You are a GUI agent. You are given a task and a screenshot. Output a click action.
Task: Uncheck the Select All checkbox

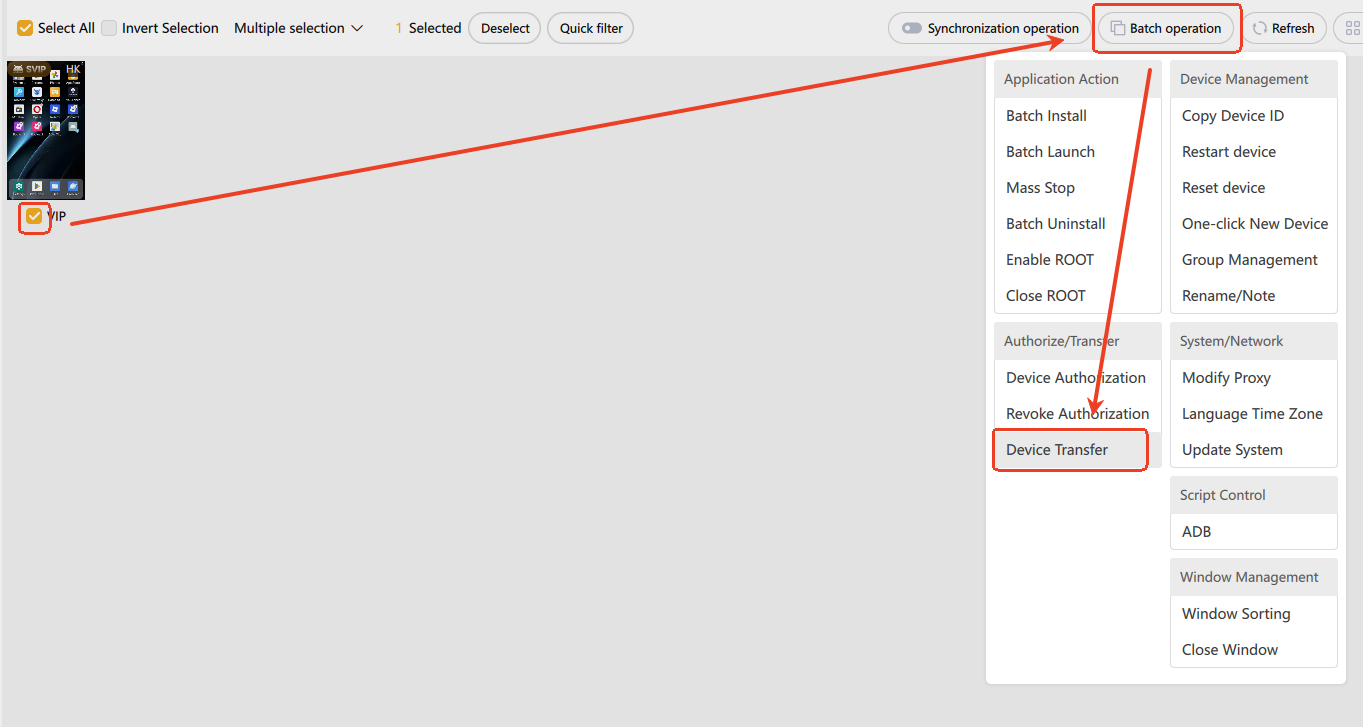(25, 28)
